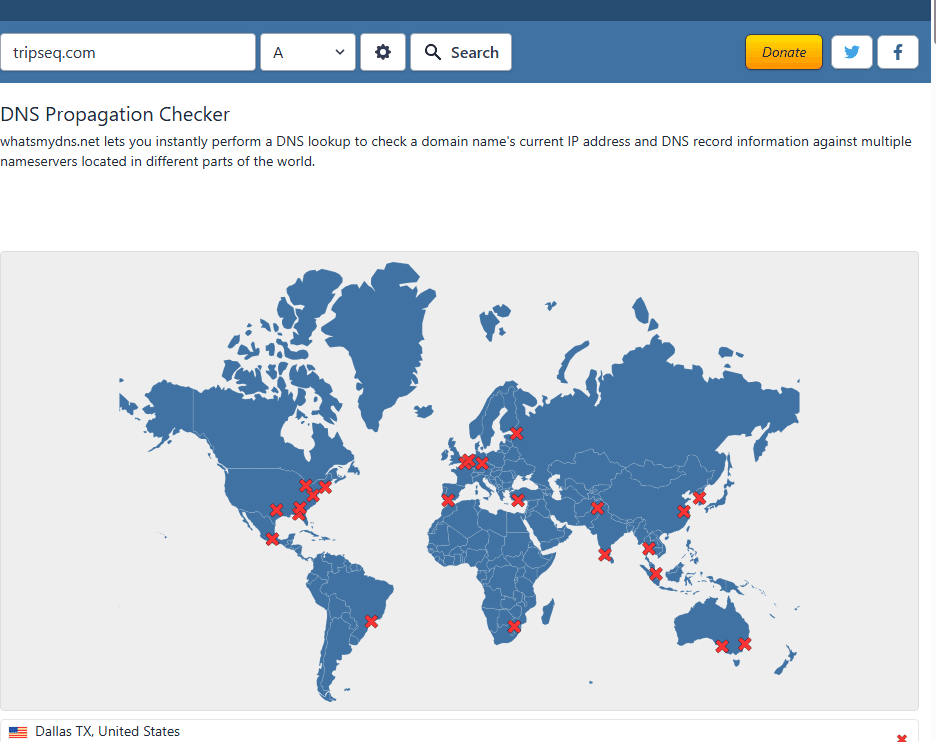Click the southern Australia red X marker
This screenshot has height=742, width=936.
coord(722,646)
